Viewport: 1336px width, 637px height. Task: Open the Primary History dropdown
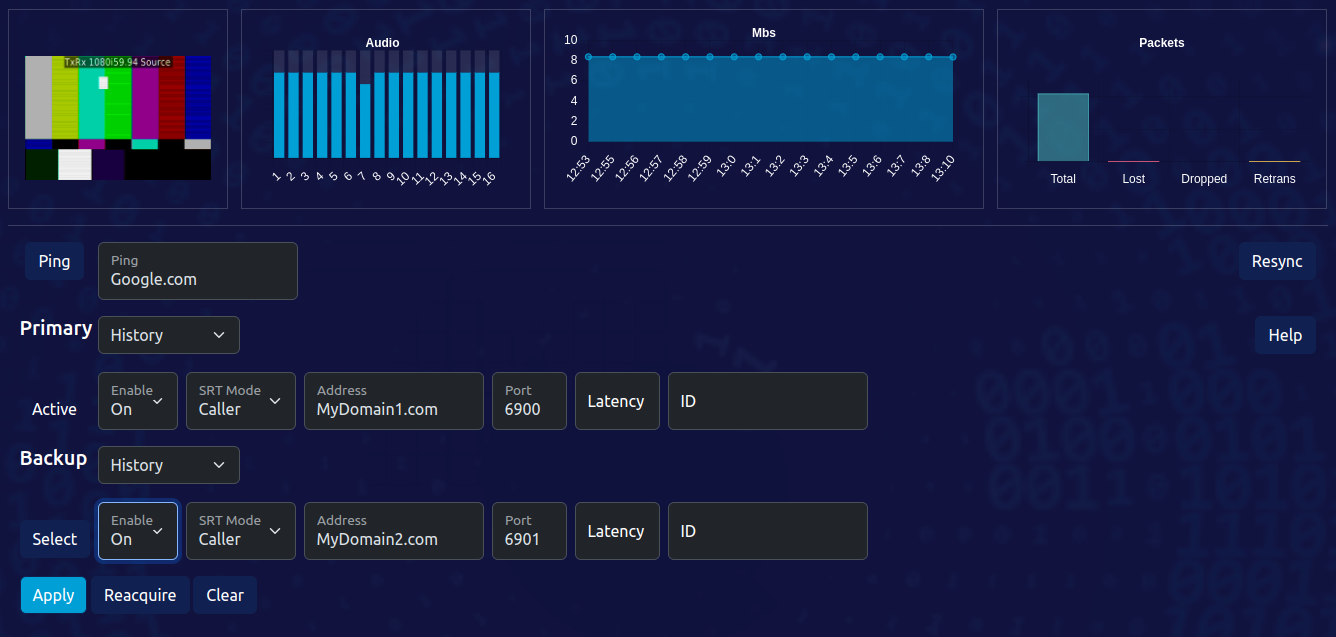tap(168, 335)
